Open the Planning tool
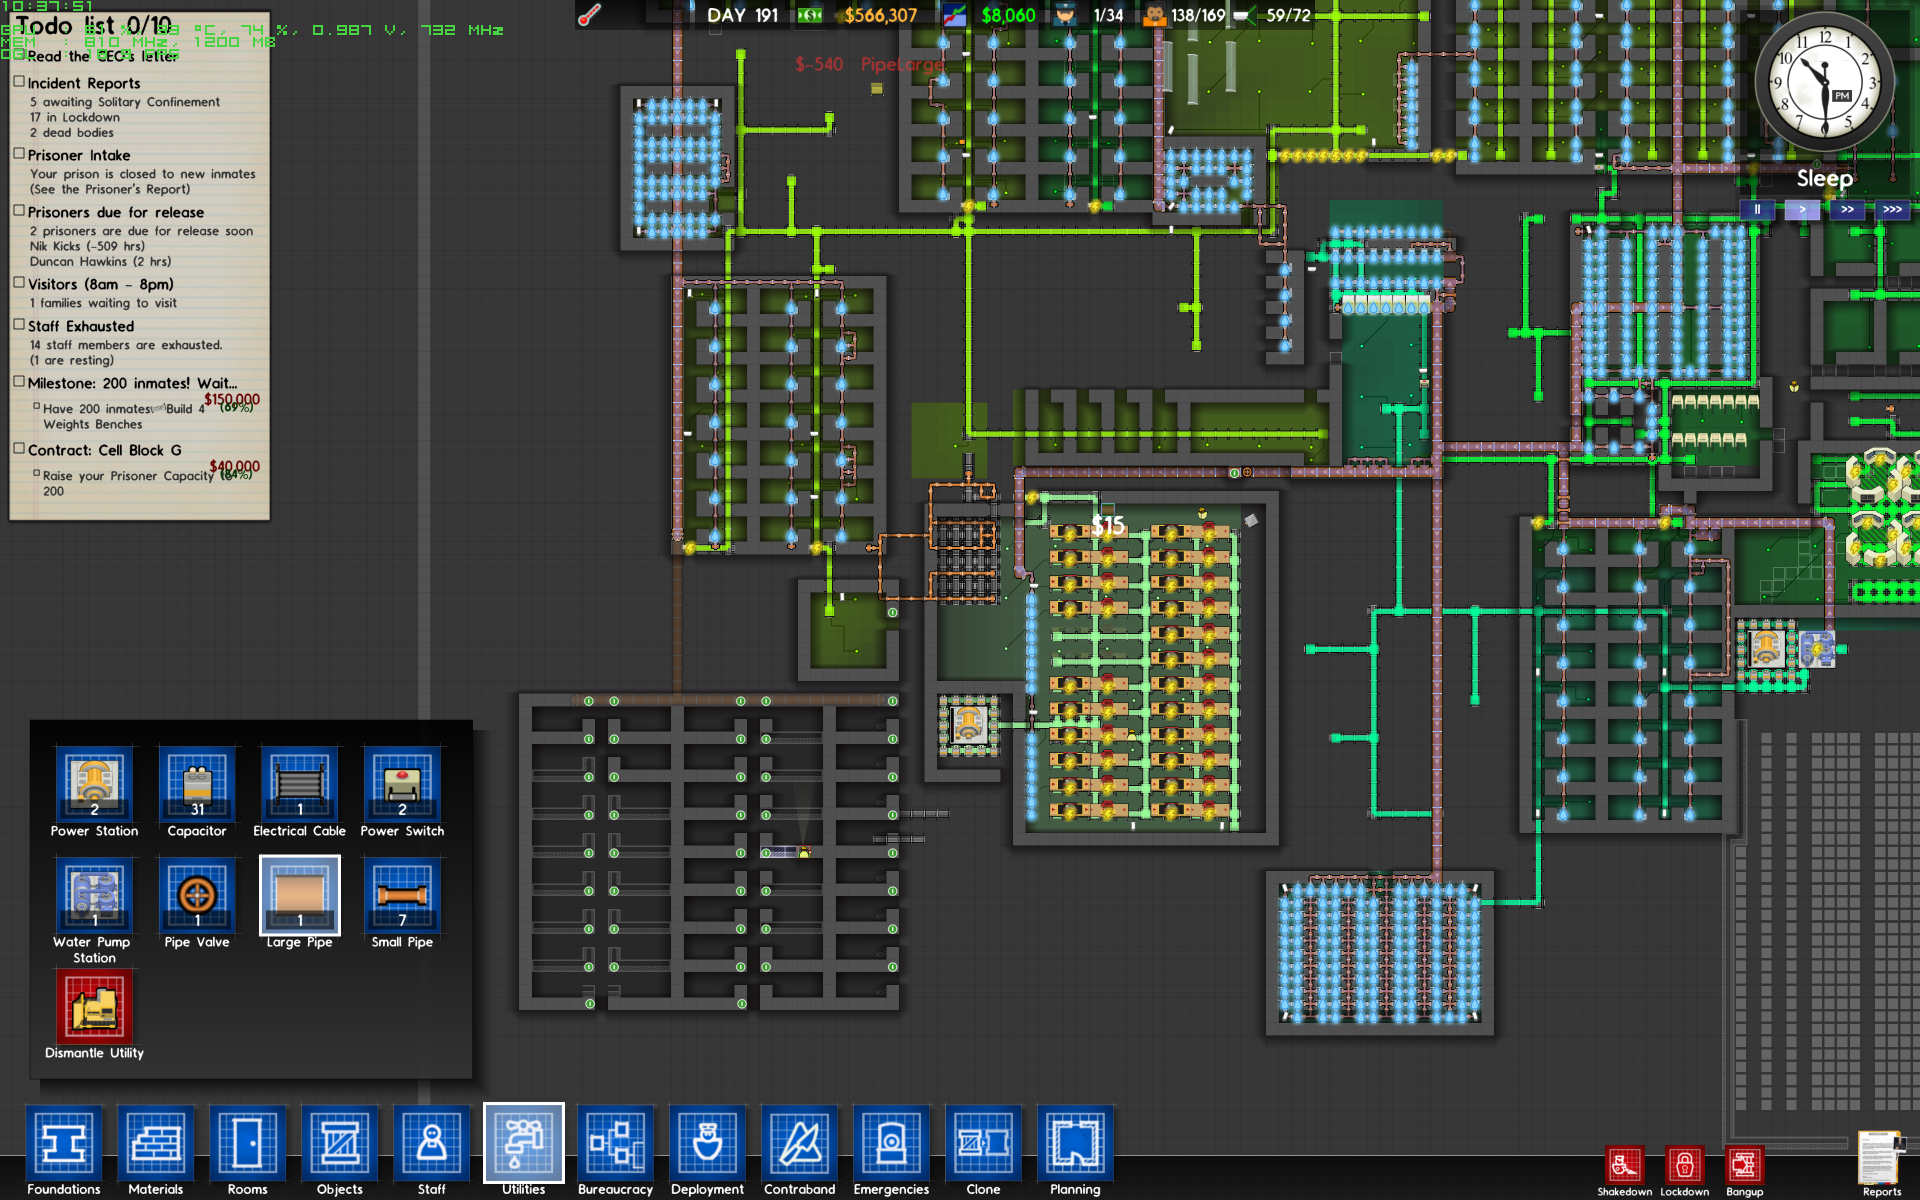This screenshot has width=1920, height=1200. [x=1076, y=1141]
